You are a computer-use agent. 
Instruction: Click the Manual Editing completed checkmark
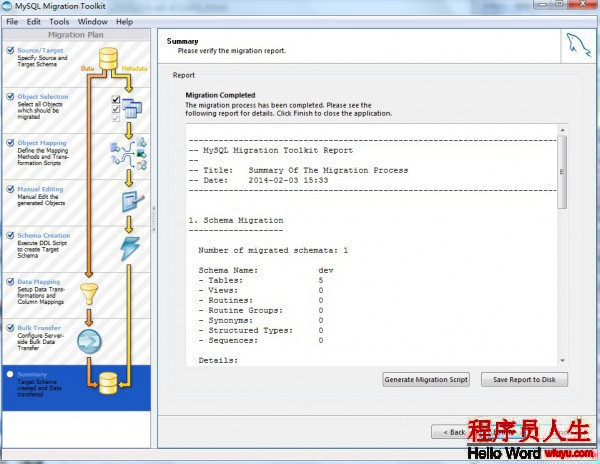click(10, 189)
